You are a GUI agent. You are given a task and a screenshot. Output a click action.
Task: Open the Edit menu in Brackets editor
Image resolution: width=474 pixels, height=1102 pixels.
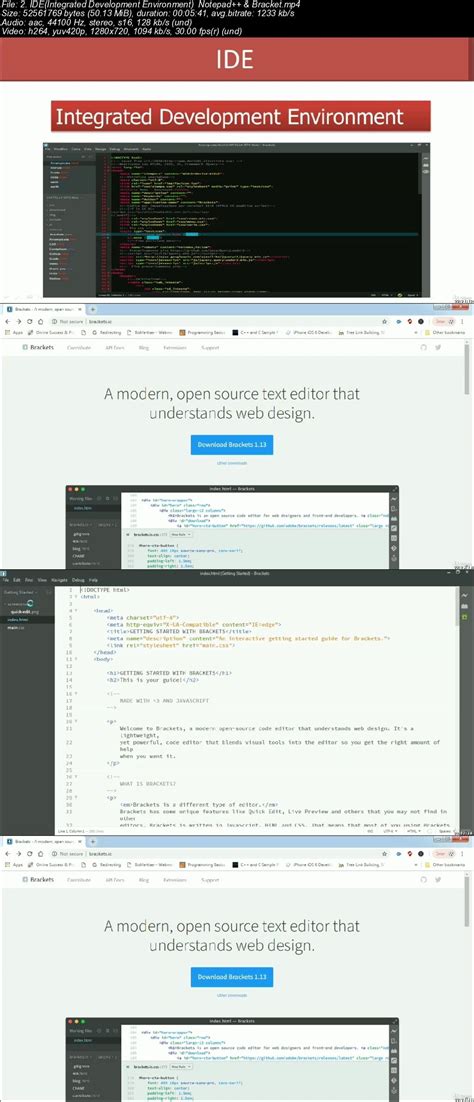(17, 580)
